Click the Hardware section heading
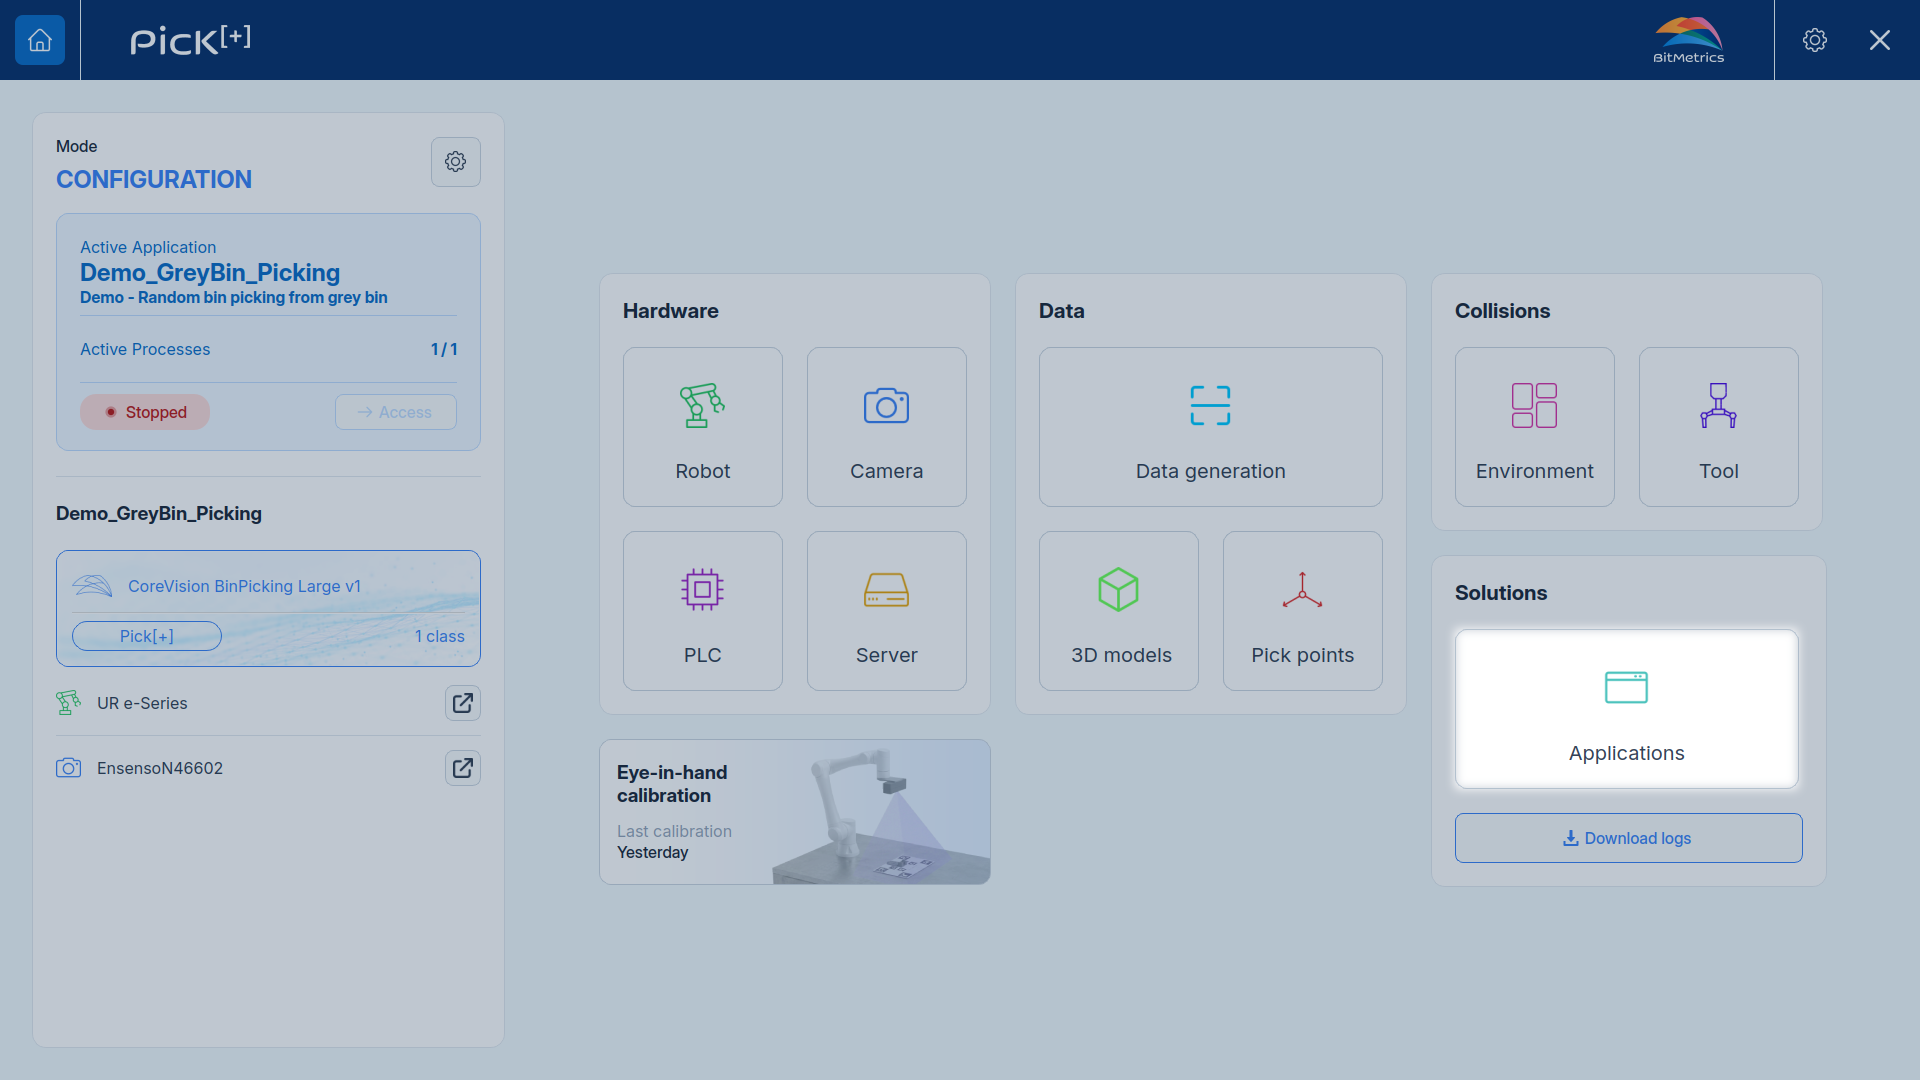 pyautogui.click(x=671, y=311)
